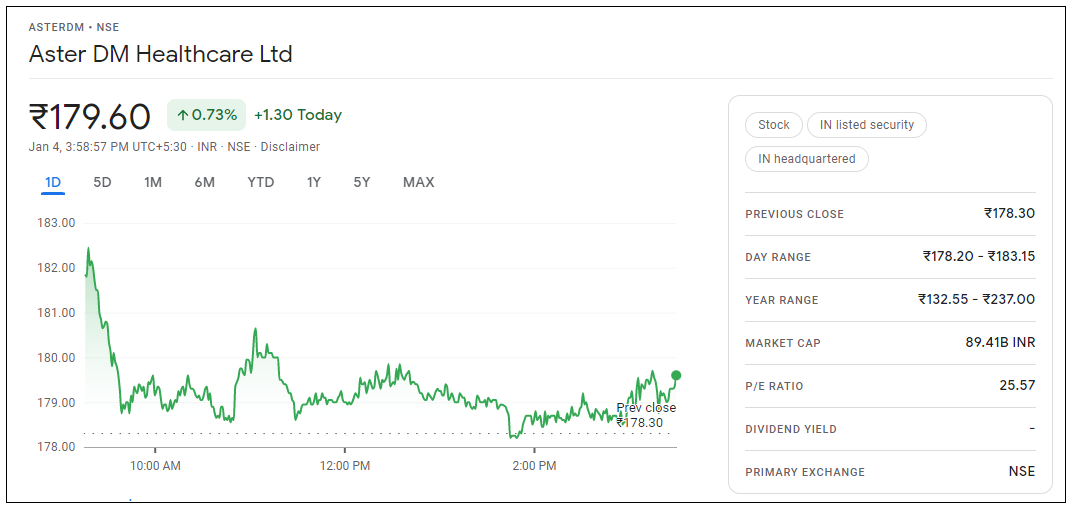Click the current price dot on chart

click(x=676, y=375)
